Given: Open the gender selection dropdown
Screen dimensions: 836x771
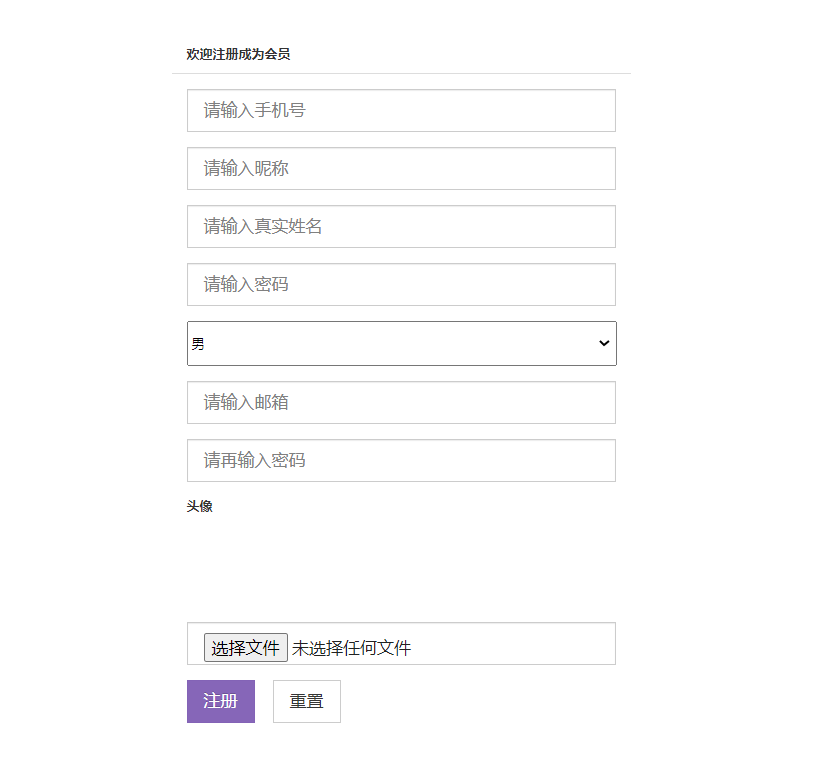Looking at the screenshot, I should click(400, 343).
